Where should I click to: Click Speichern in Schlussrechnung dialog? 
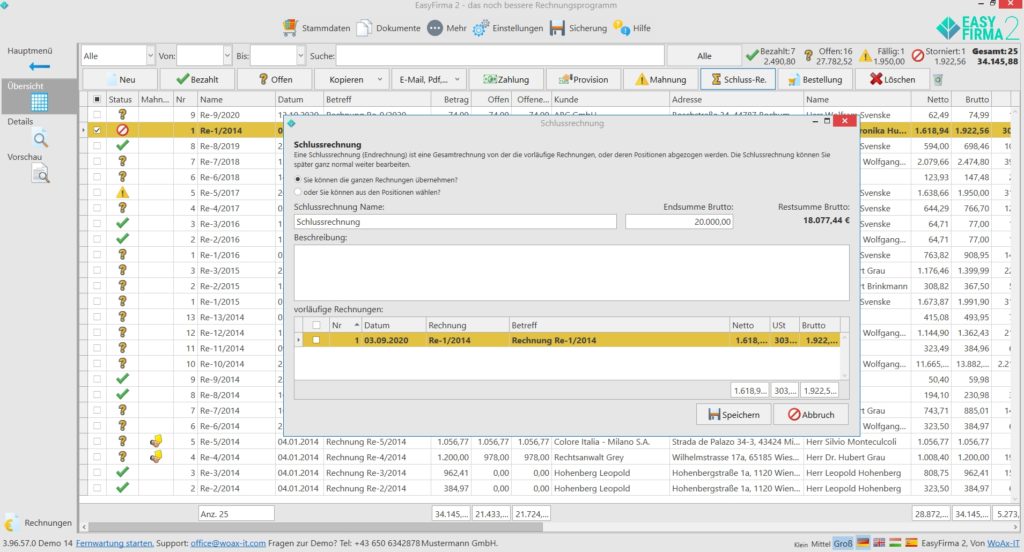[x=733, y=414]
